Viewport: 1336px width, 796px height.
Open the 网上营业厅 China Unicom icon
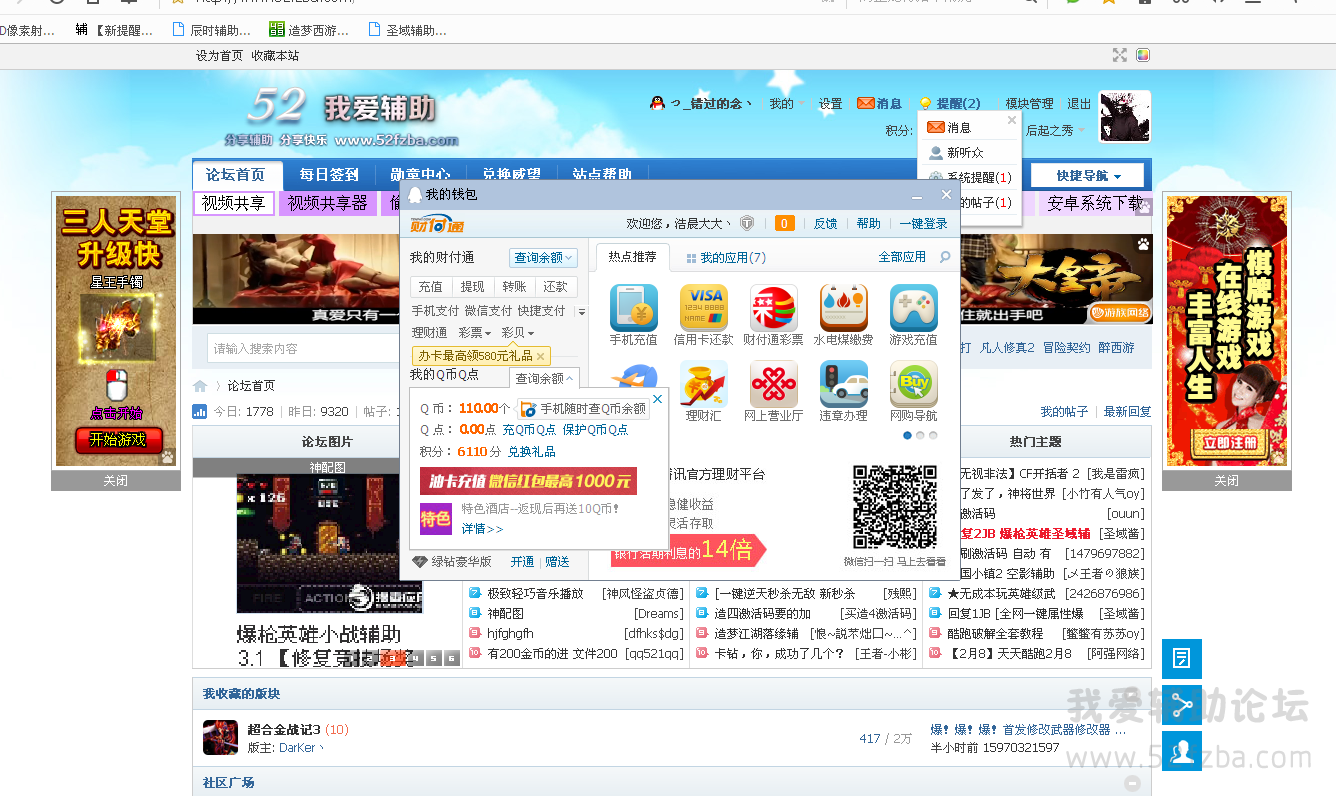pos(774,384)
